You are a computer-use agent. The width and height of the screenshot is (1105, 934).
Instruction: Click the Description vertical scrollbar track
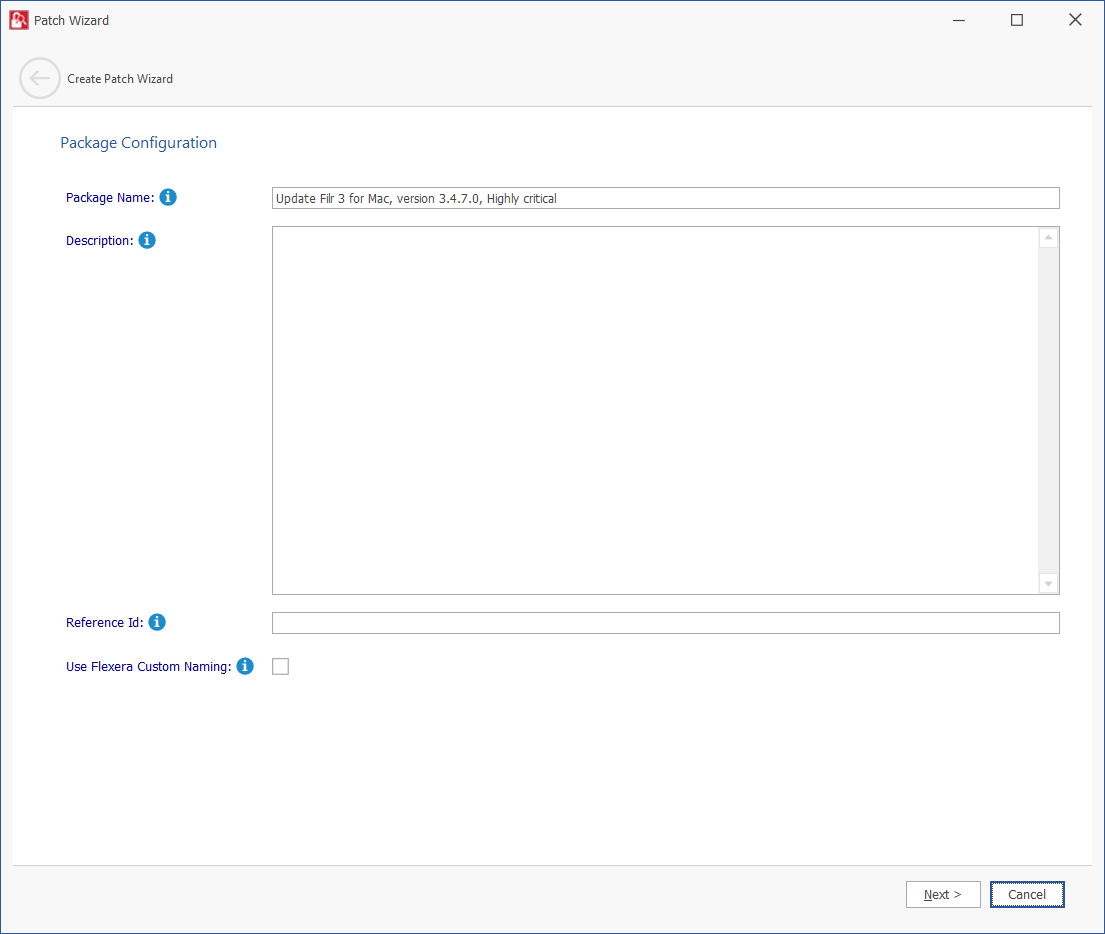(x=1048, y=410)
